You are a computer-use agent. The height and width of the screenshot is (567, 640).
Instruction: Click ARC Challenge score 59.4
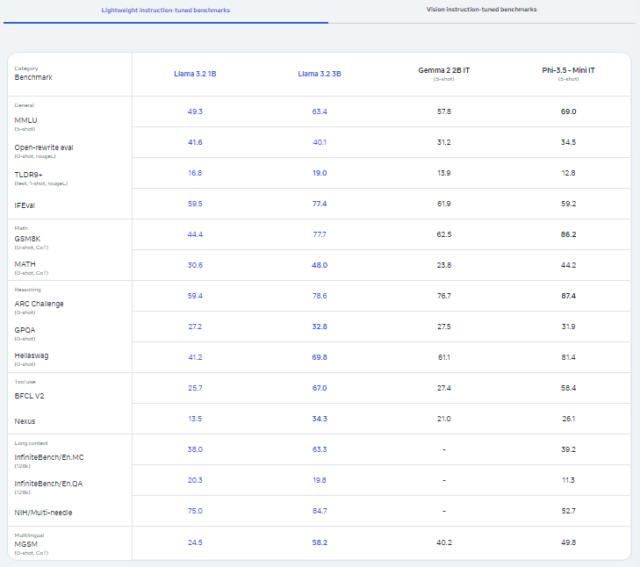195,296
